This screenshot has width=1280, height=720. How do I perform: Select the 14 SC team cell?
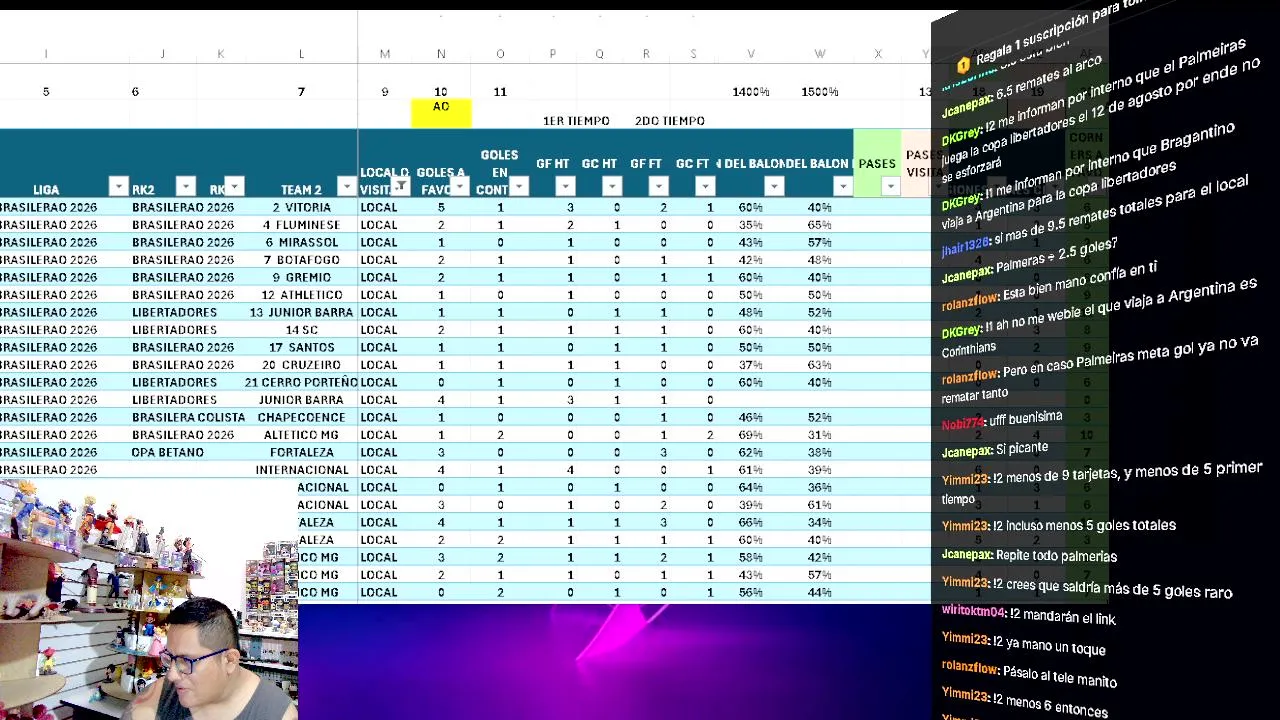pos(301,330)
